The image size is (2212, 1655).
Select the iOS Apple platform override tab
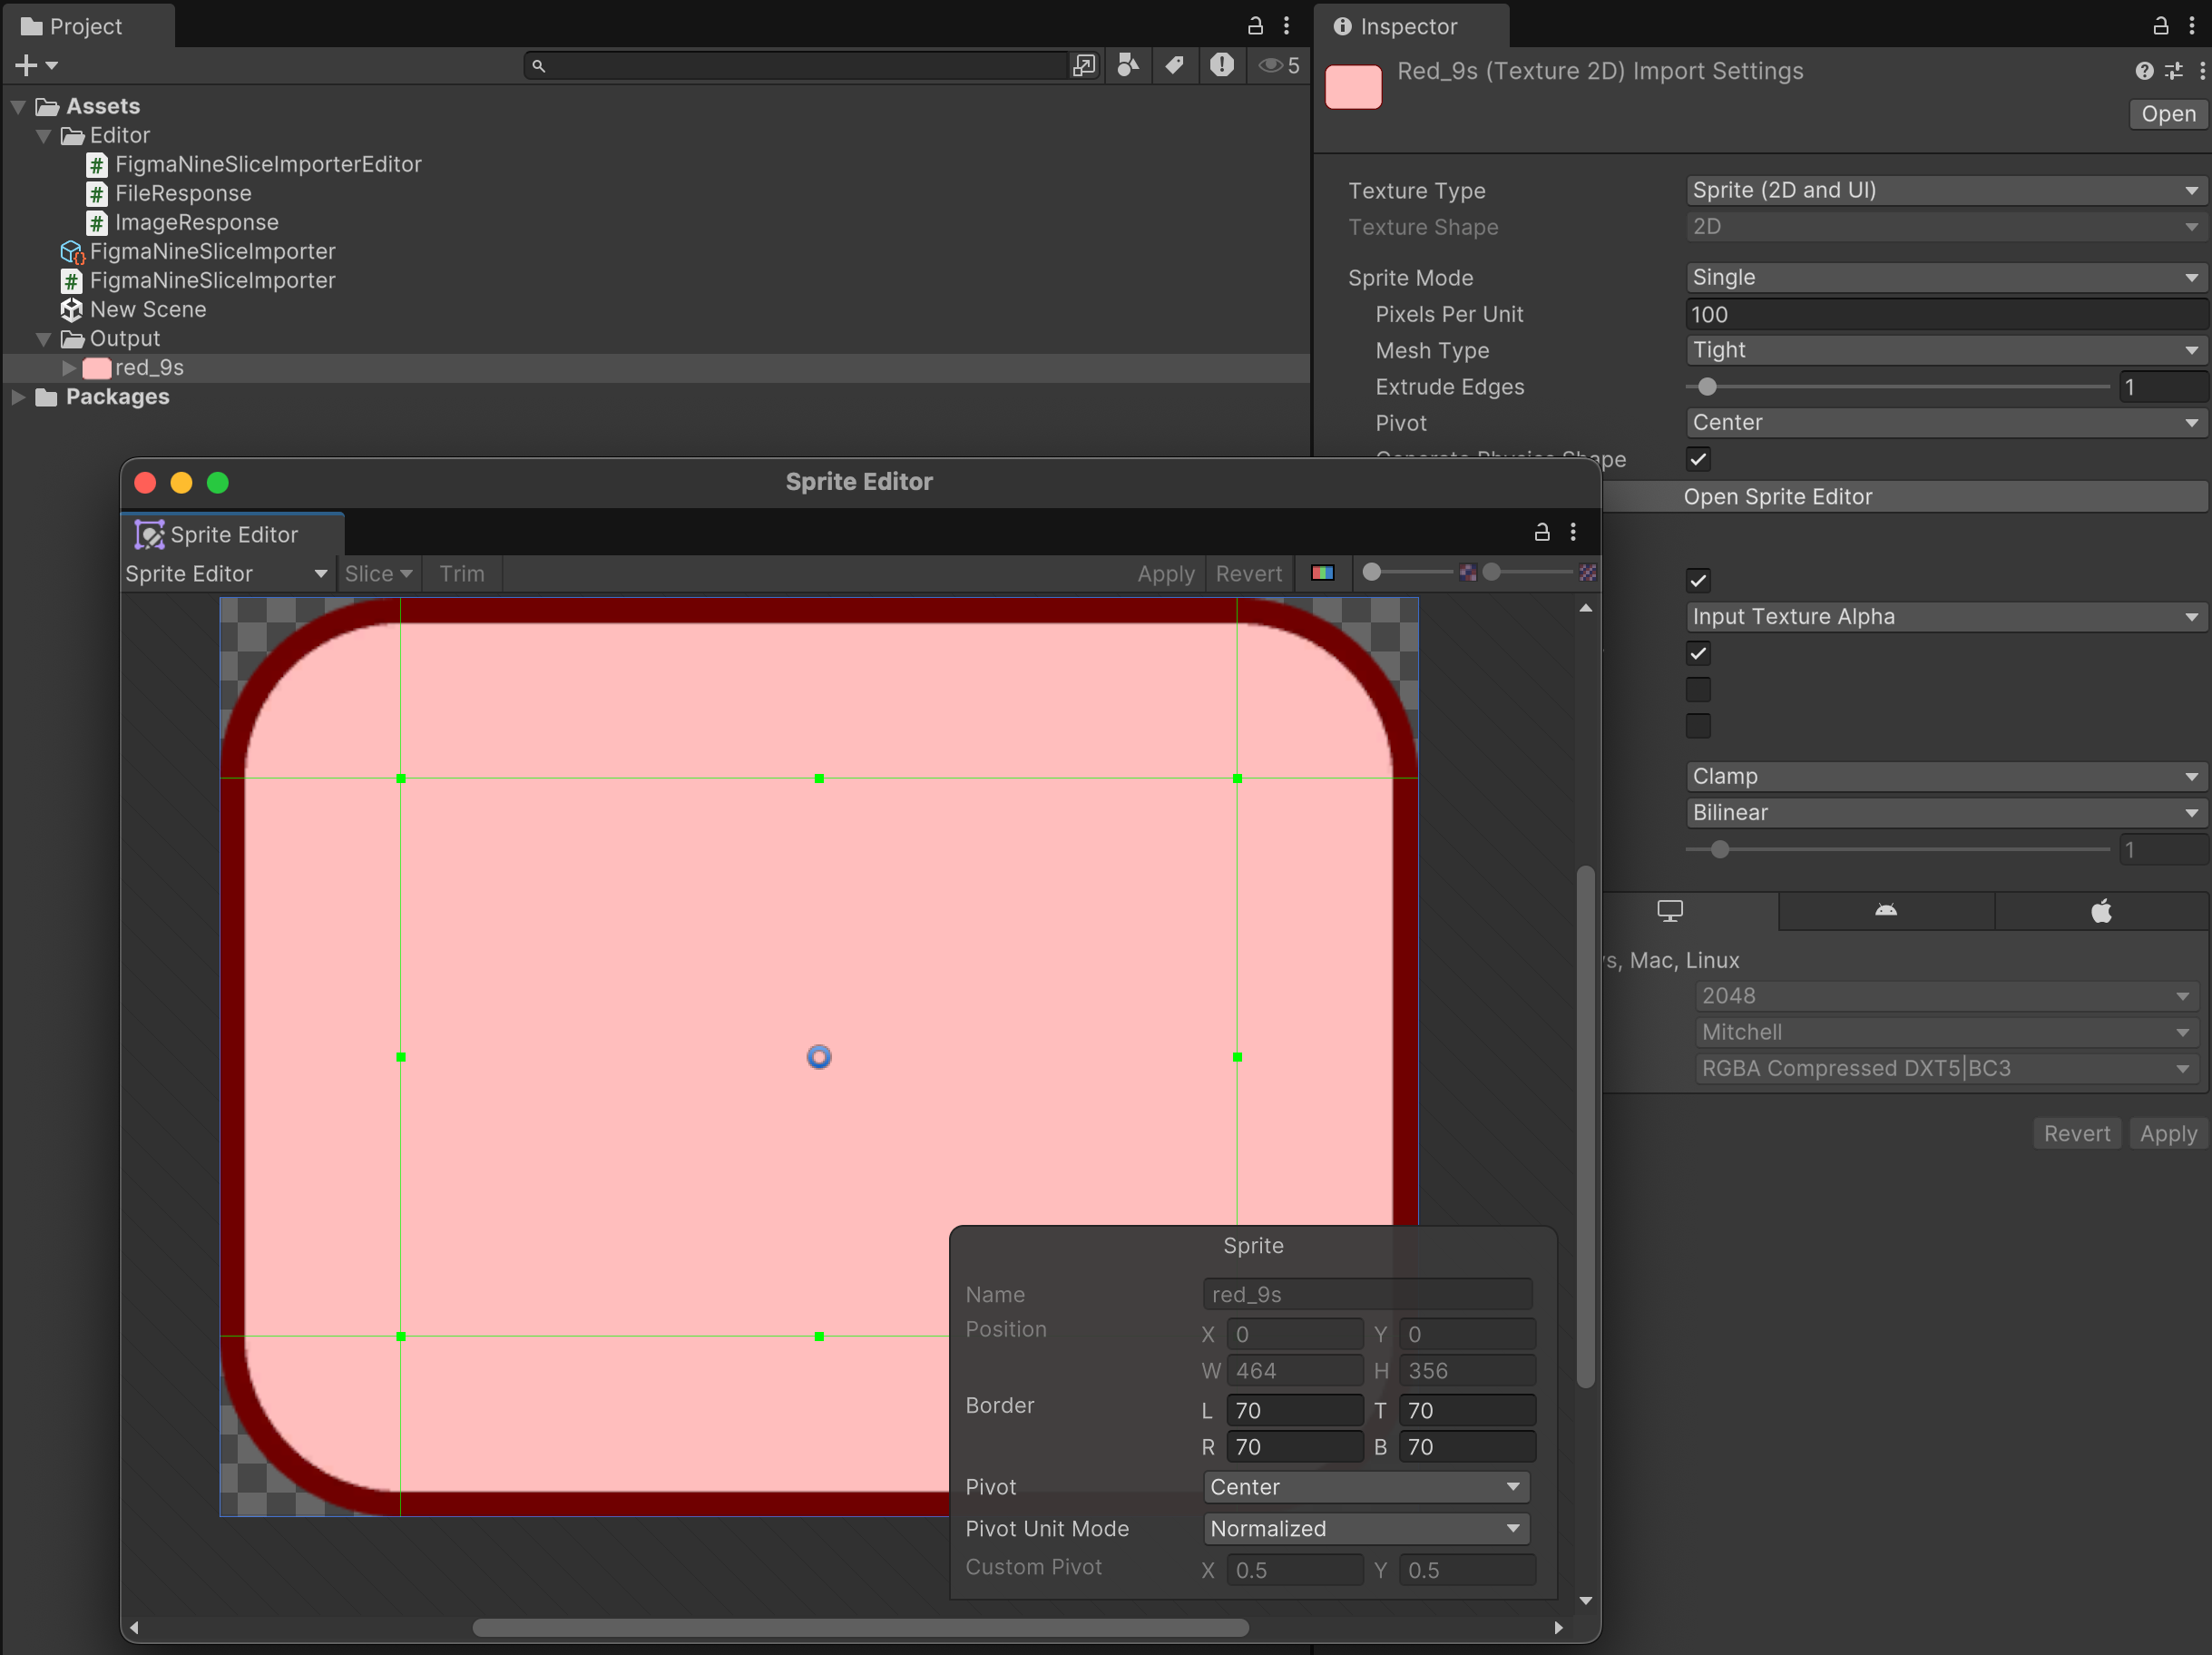[x=2101, y=911]
